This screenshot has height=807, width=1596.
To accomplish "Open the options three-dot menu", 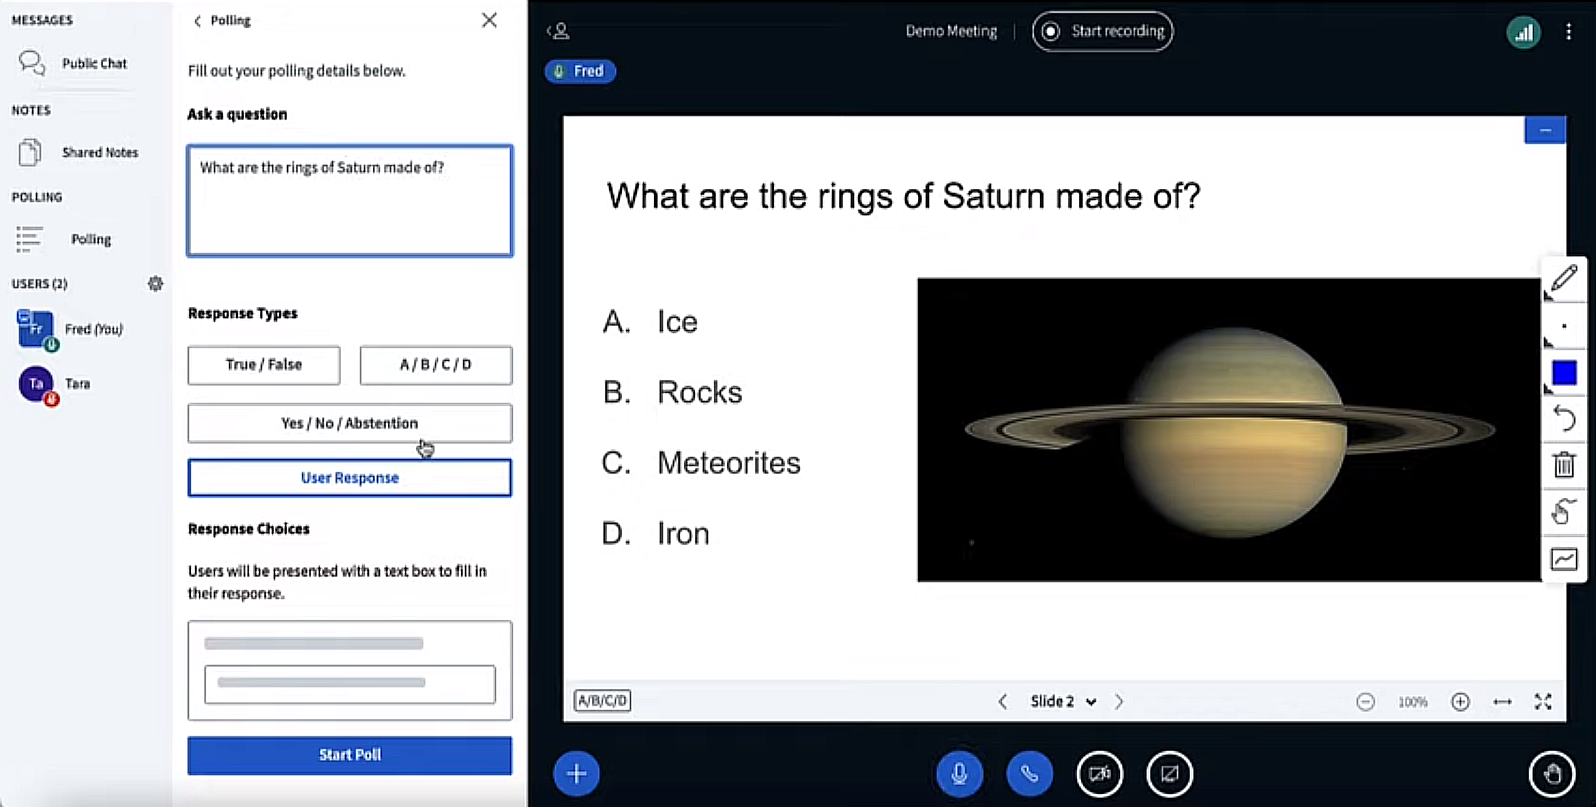I will (1568, 32).
